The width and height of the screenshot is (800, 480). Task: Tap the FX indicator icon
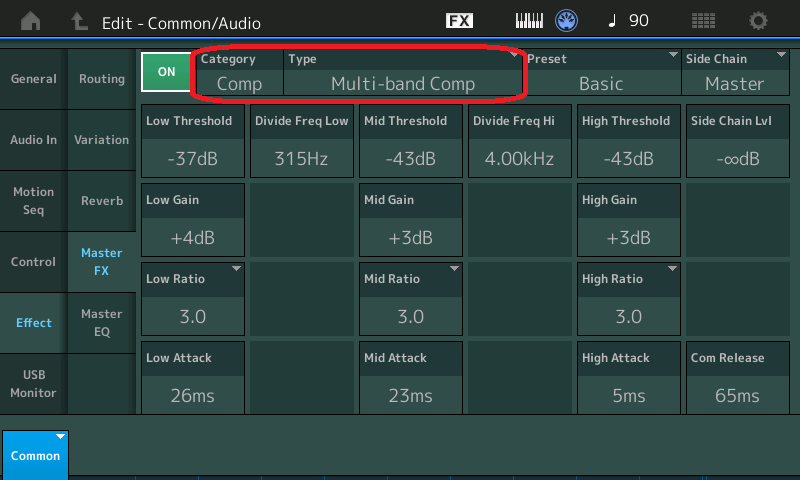(459, 20)
